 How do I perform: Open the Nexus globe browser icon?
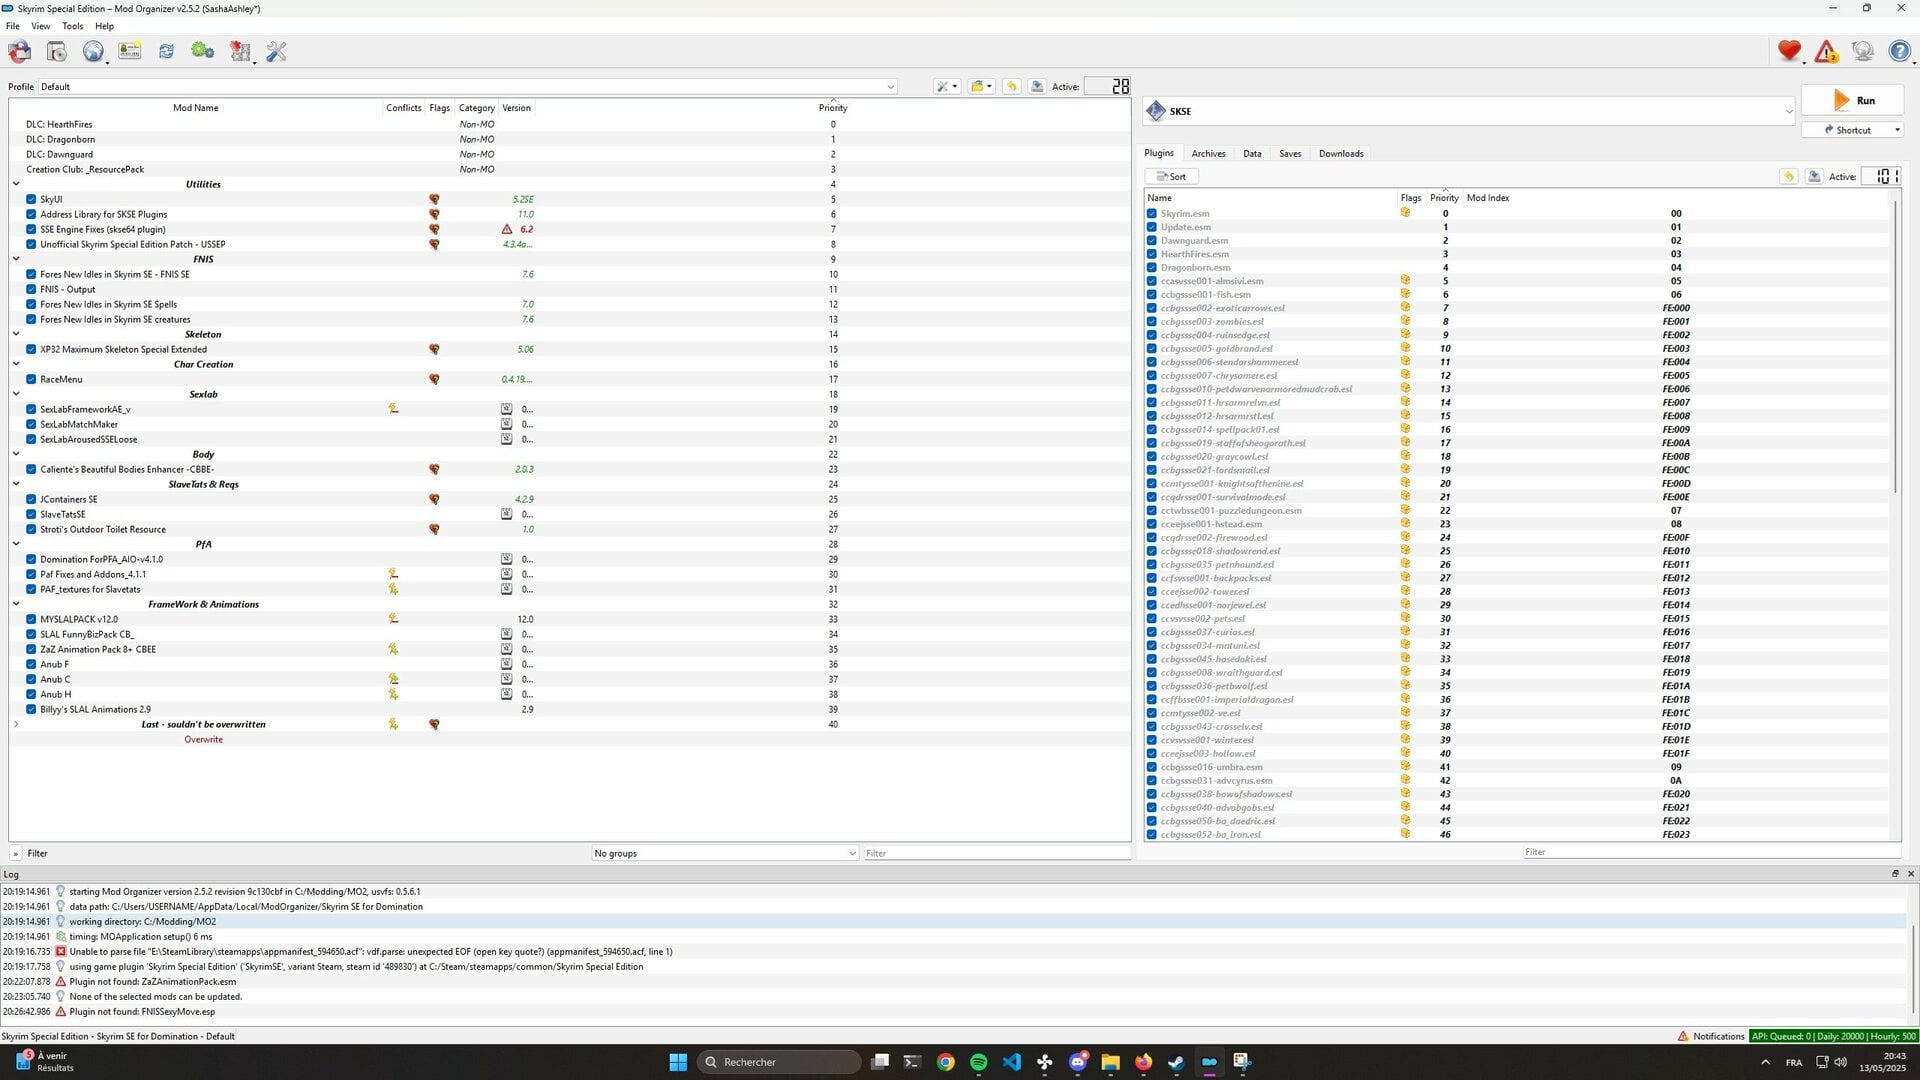(x=93, y=51)
